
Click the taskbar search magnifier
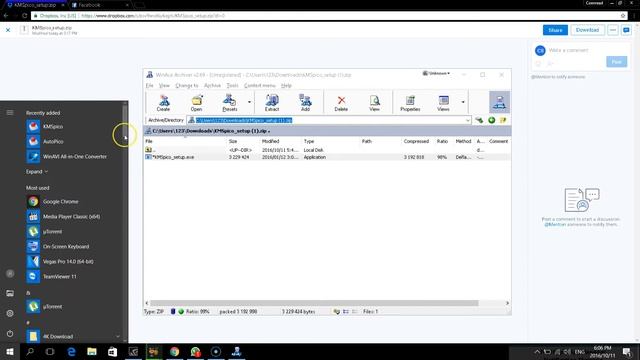(30, 351)
